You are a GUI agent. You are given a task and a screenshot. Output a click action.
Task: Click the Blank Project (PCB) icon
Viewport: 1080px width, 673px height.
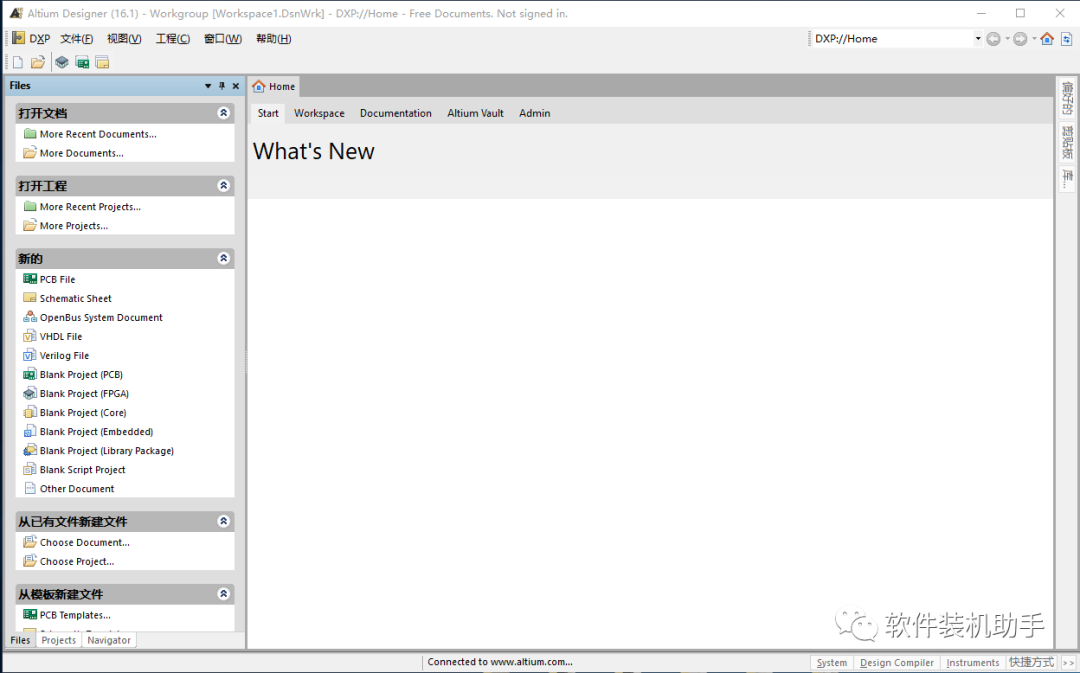(x=30, y=374)
